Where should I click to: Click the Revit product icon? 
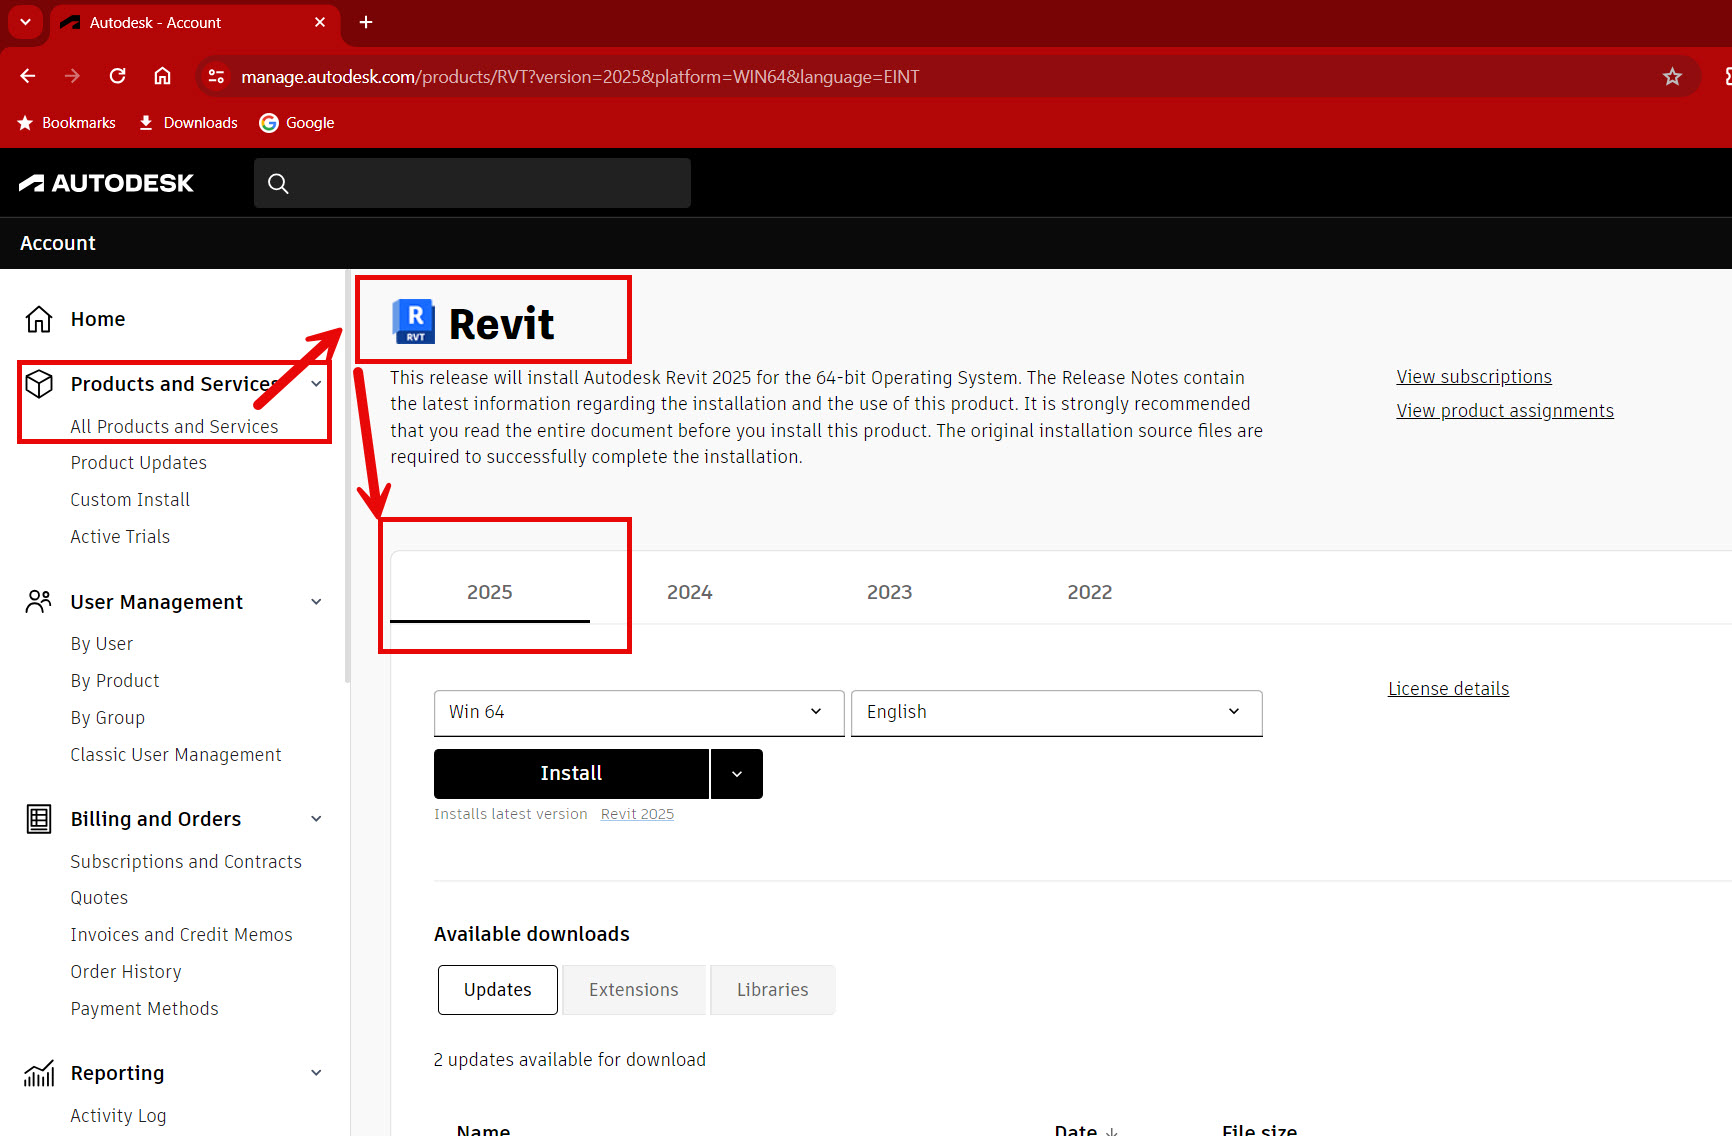(x=413, y=322)
